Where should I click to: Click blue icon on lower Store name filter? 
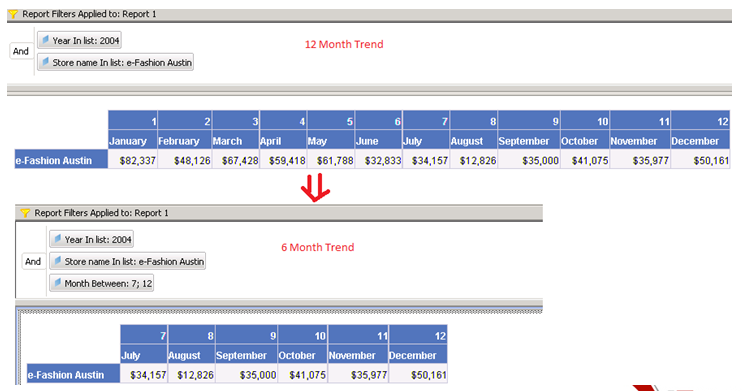tap(57, 261)
